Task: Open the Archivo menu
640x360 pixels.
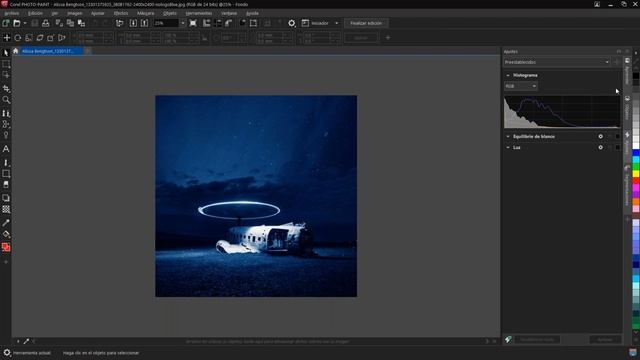Action: point(11,13)
